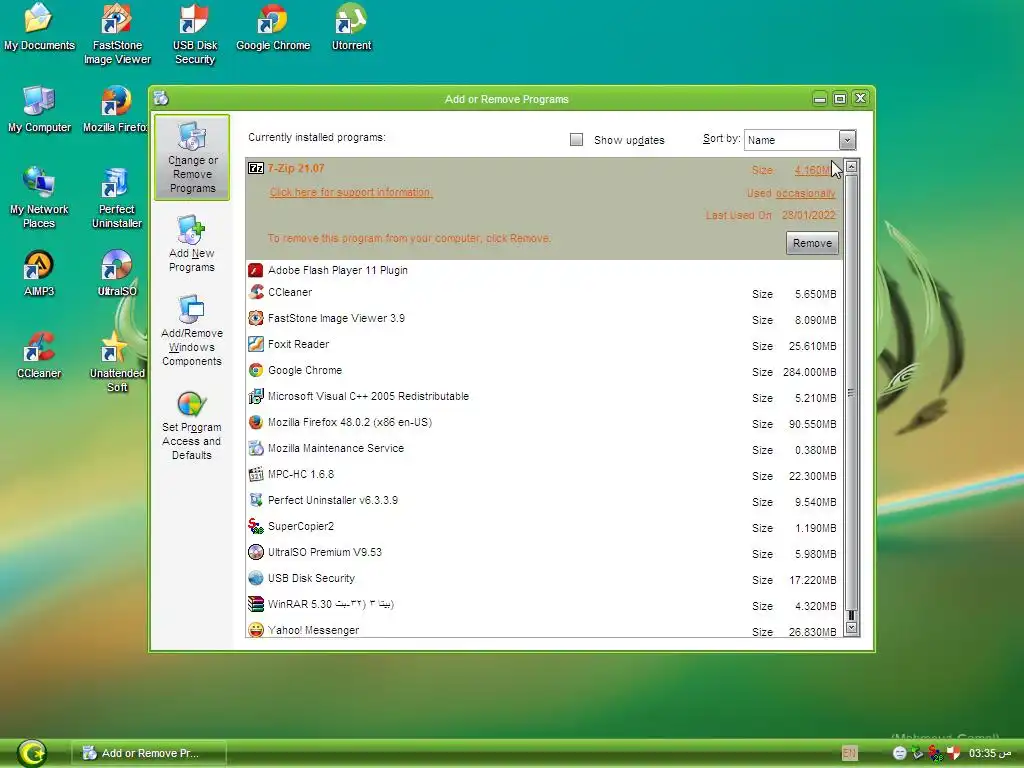The width and height of the screenshot is (1024, 768).
Task: Open CCleaner desktop shortcut
Action: 39,356
